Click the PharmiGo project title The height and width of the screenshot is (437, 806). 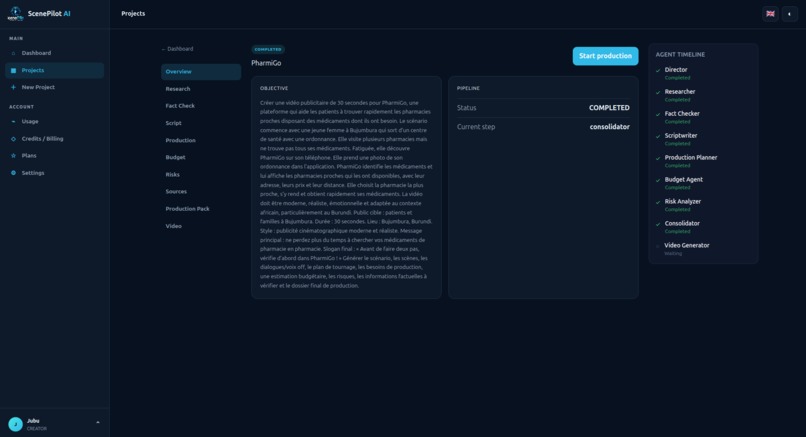[266, 63]
